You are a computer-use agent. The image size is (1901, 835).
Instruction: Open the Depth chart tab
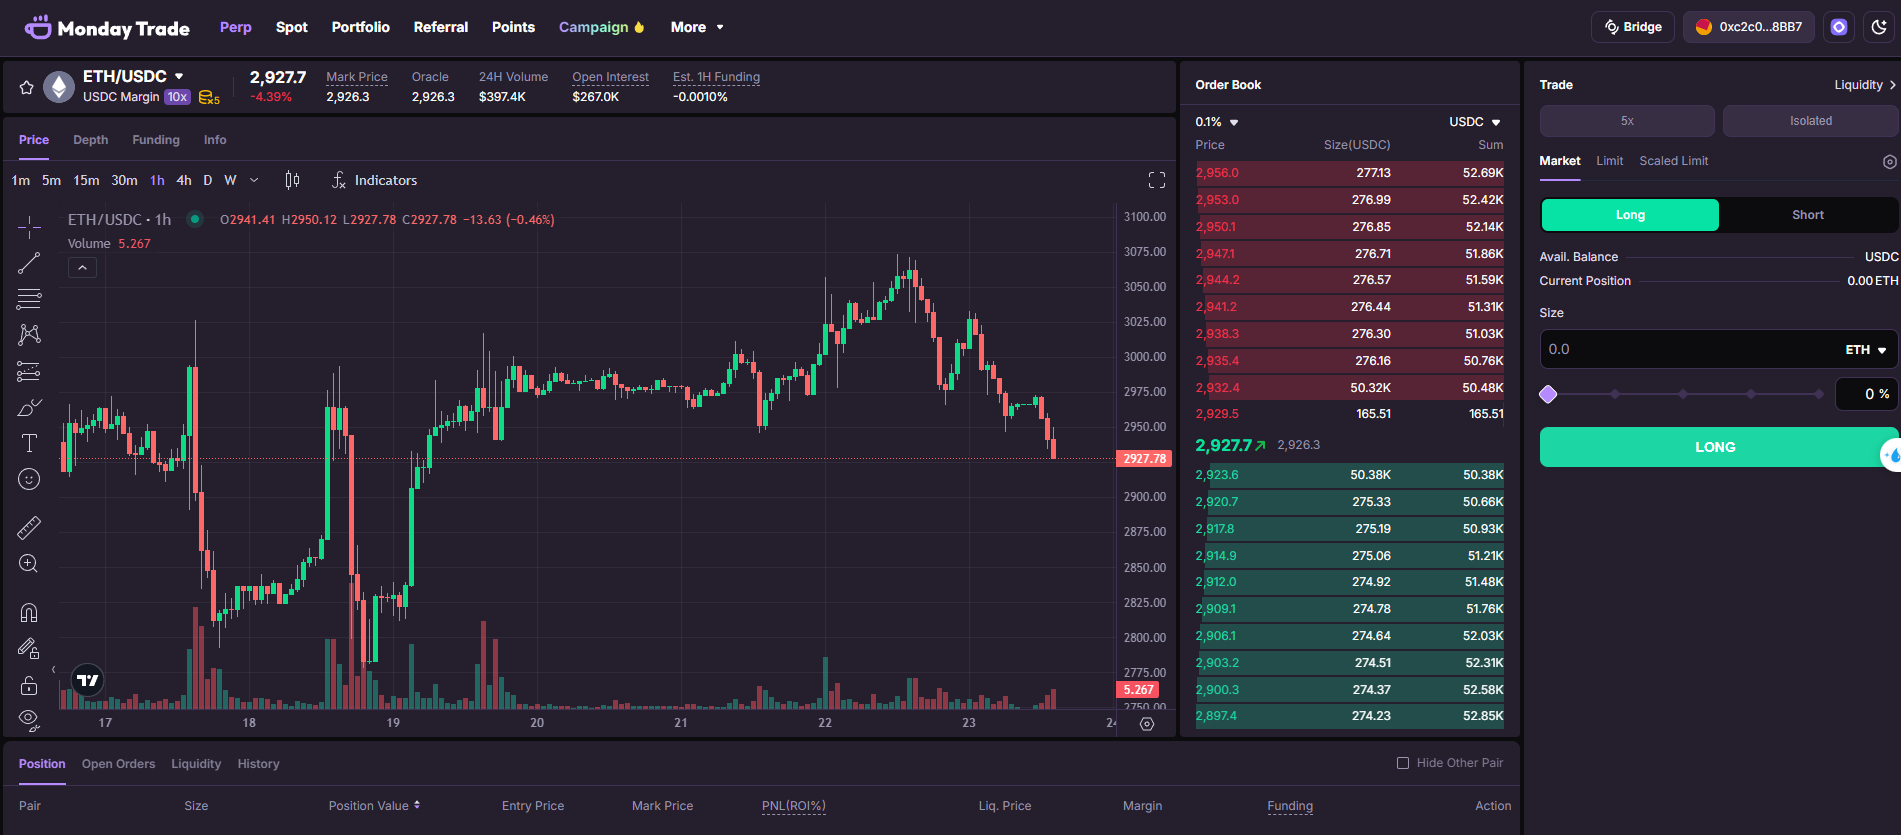pyautogui.click(x=90, y=140)
